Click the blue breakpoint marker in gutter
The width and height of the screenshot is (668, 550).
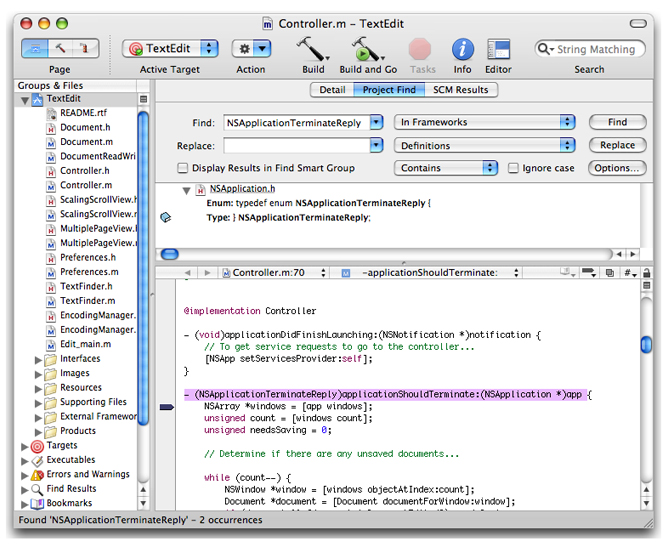point(167,407)
